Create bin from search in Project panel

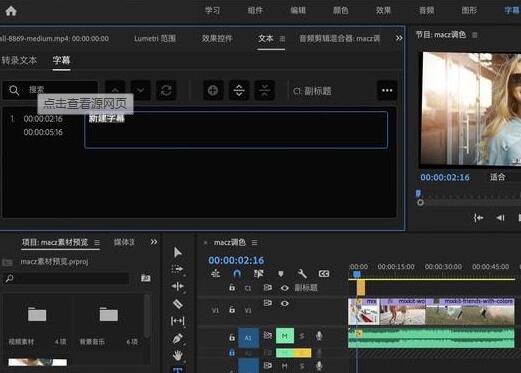(x=146, y=278)
